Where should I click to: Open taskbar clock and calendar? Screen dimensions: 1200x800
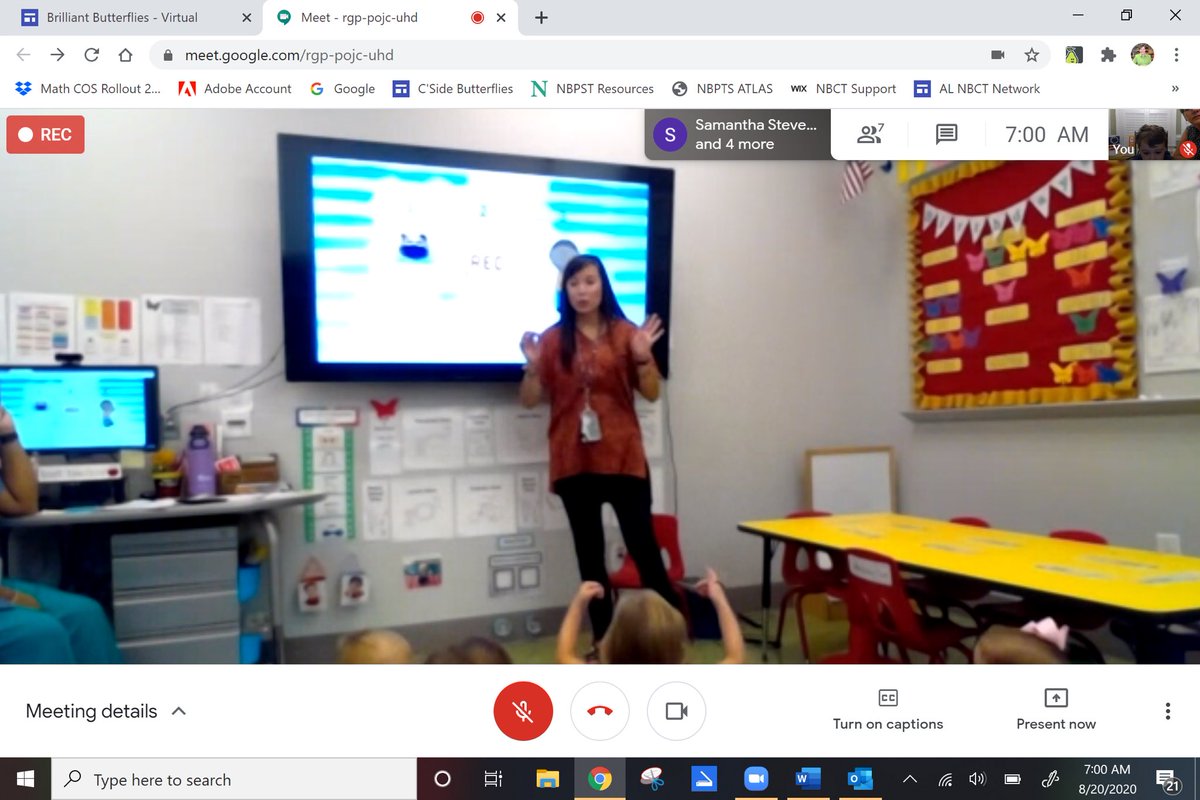[1107, 779]
